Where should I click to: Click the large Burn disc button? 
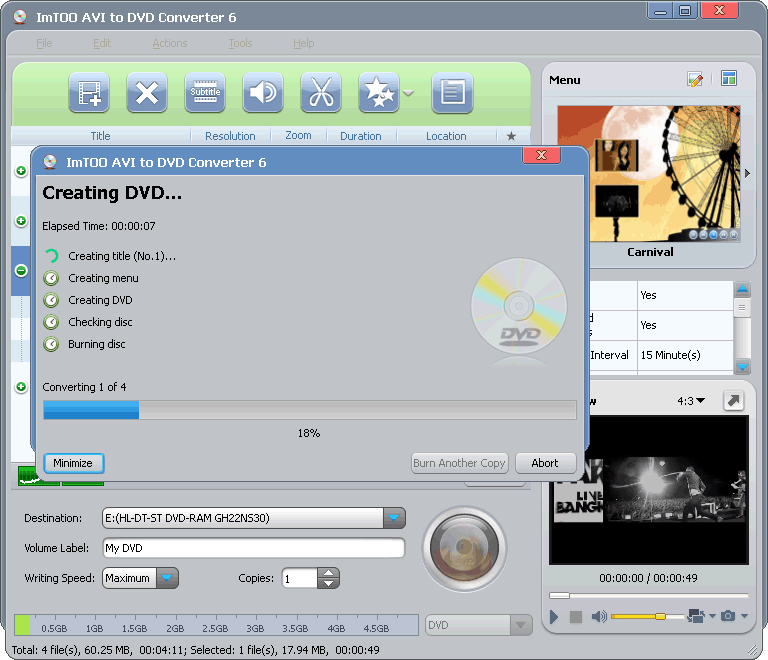tap(464, 549)
